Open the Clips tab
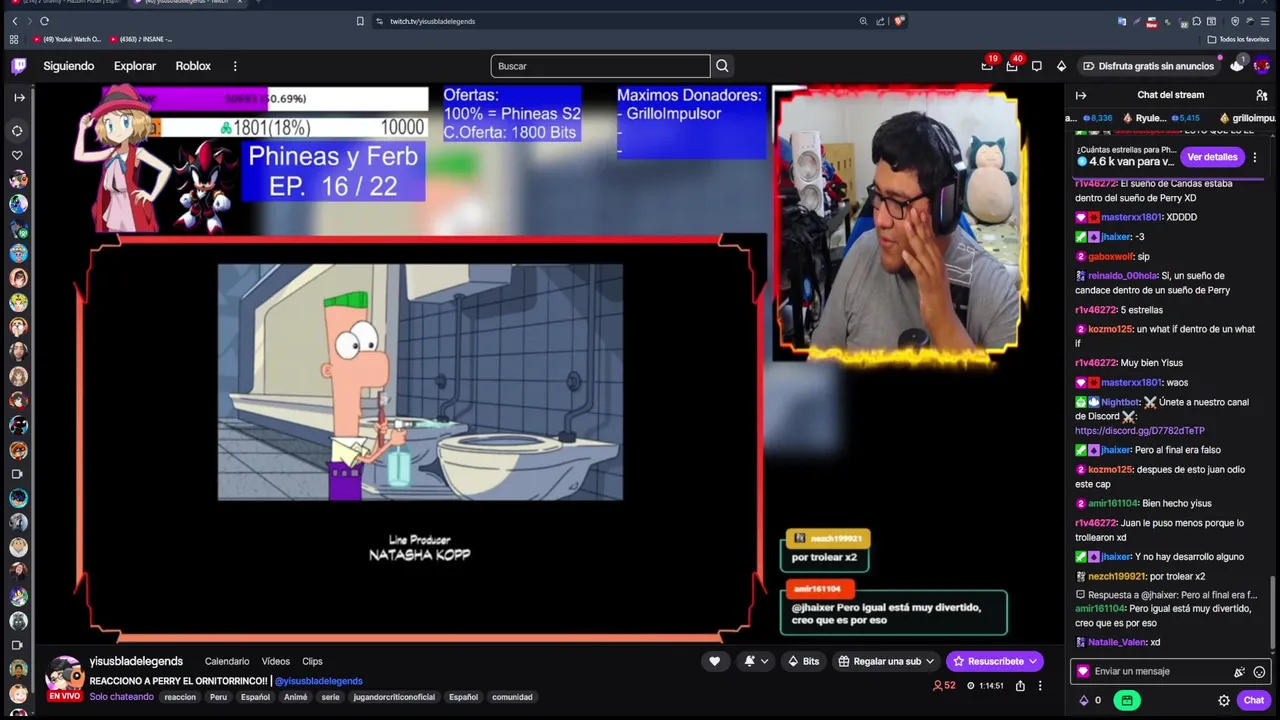This screenshot has width=1280, height=720. tap(312, 661)
